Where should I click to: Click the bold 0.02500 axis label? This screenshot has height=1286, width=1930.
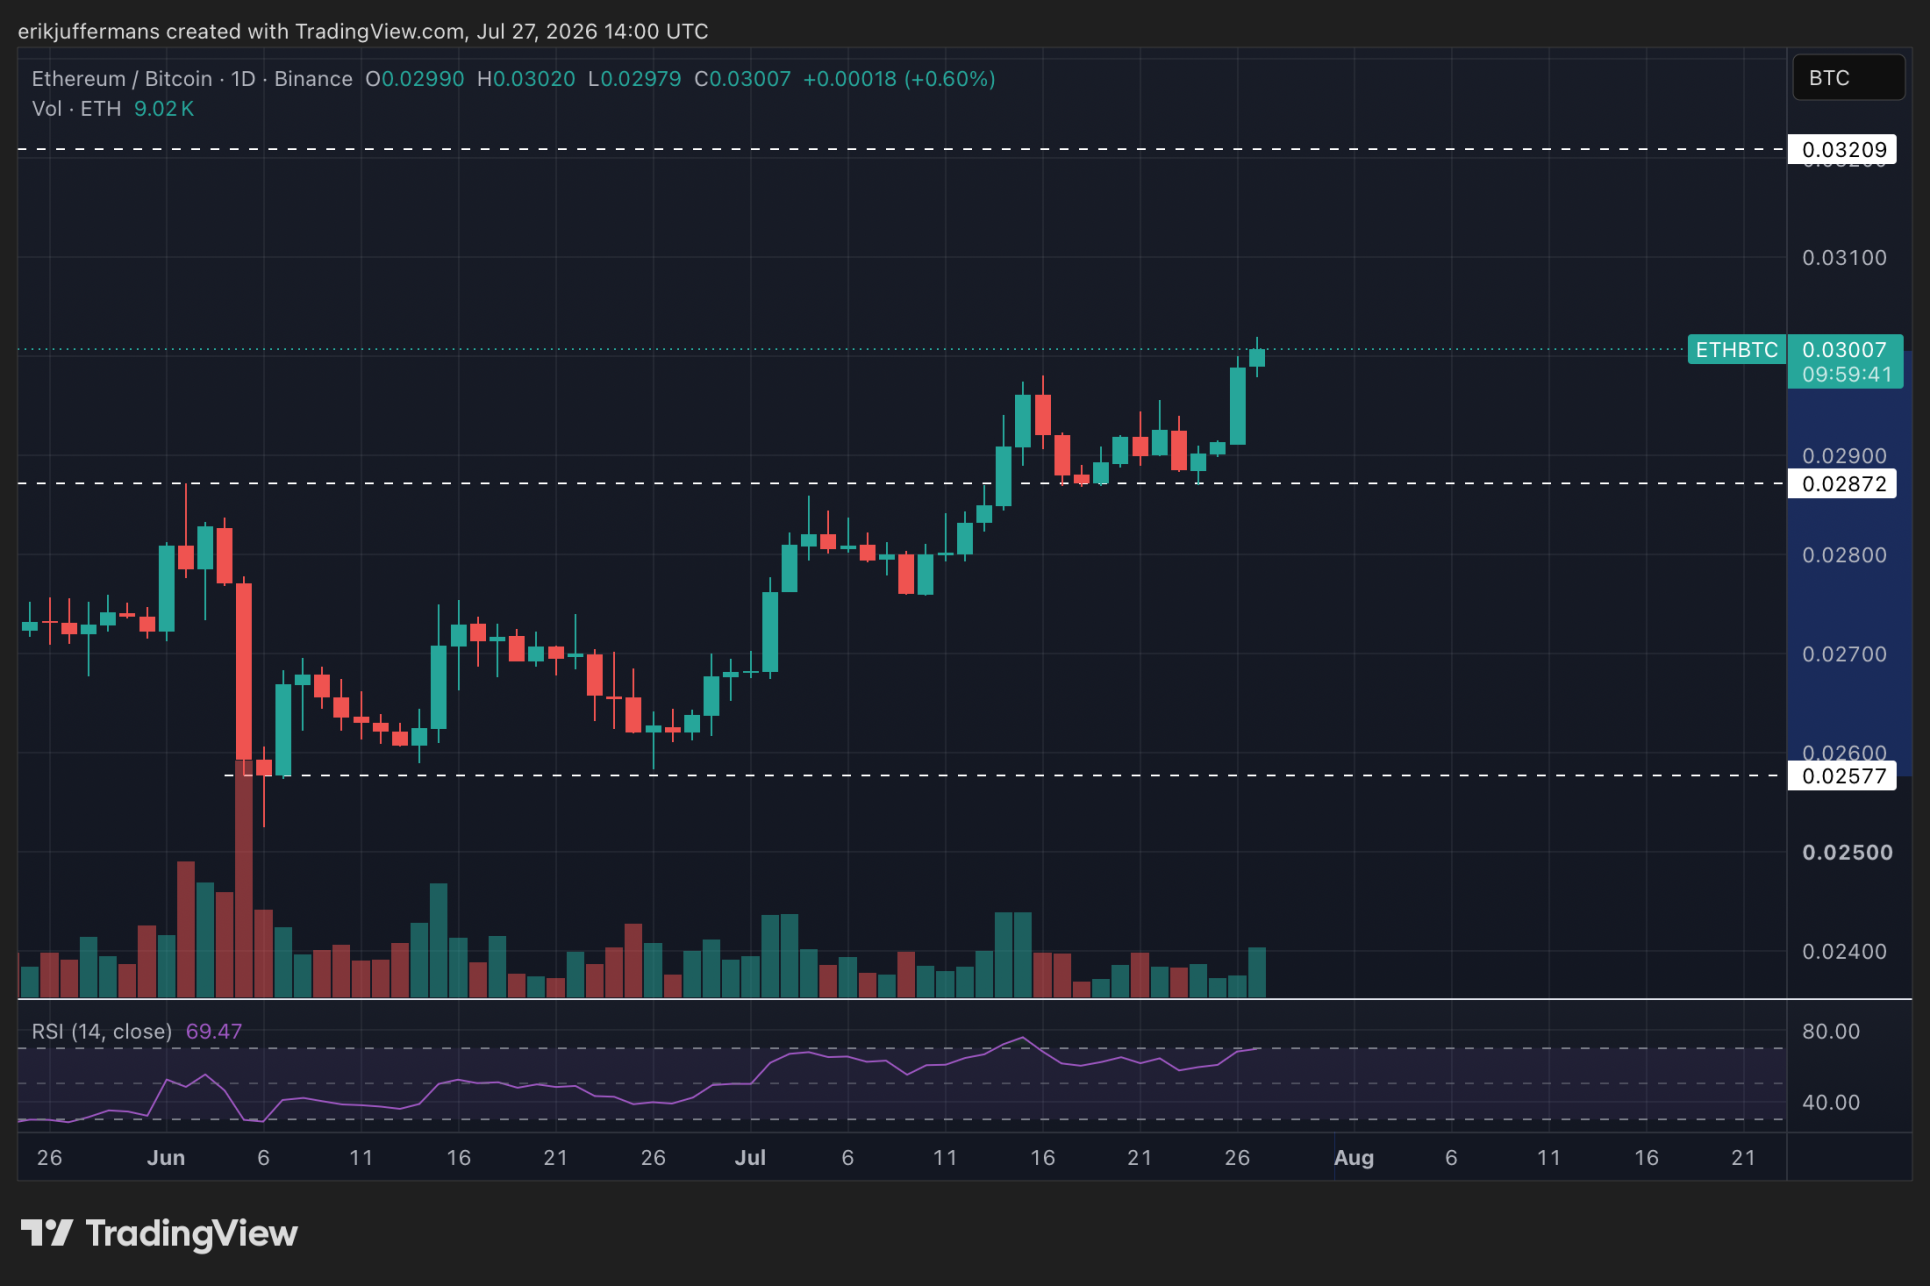pyautogui.click(x=1847, y=853)
